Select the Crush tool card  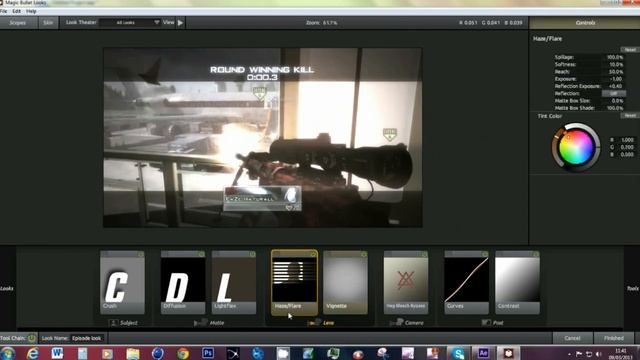(122, 282)
